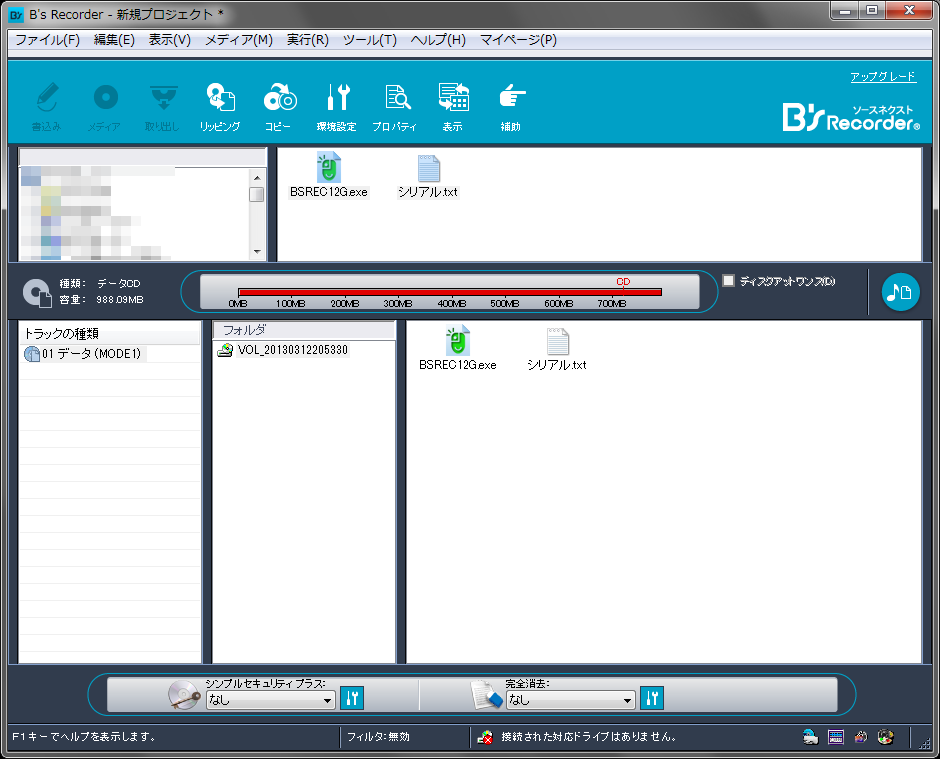
Task: Click the last status bar disc icon
Action: tap(885, 737)
